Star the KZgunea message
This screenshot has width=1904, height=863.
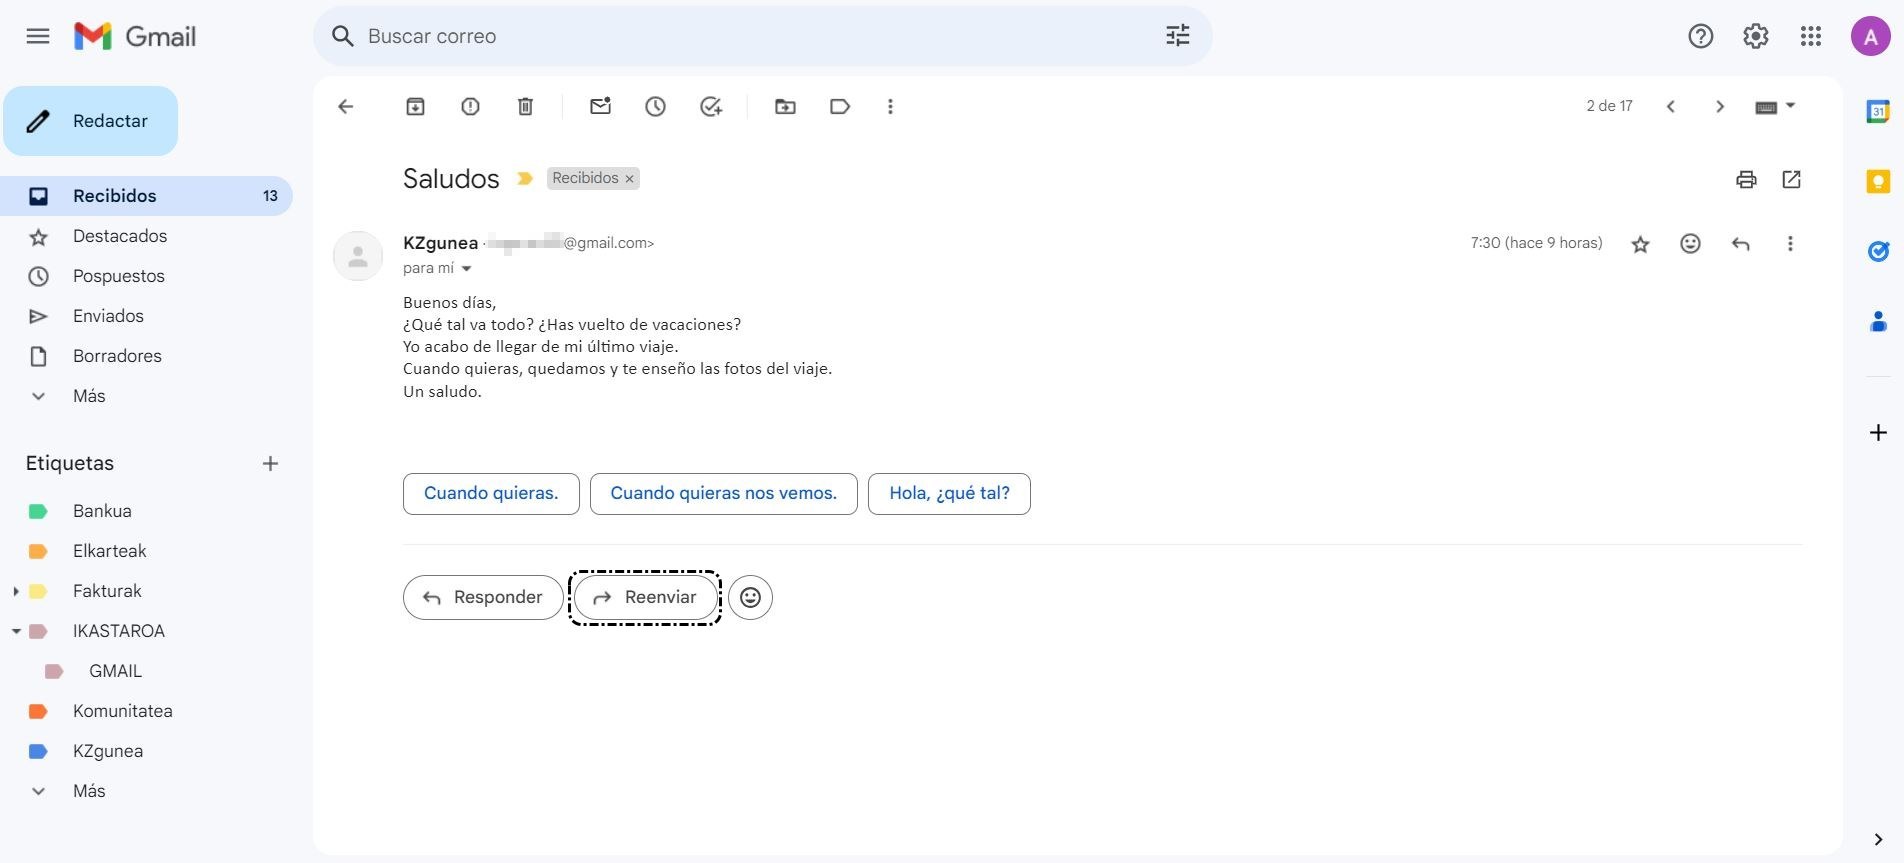coord(1640,244)
